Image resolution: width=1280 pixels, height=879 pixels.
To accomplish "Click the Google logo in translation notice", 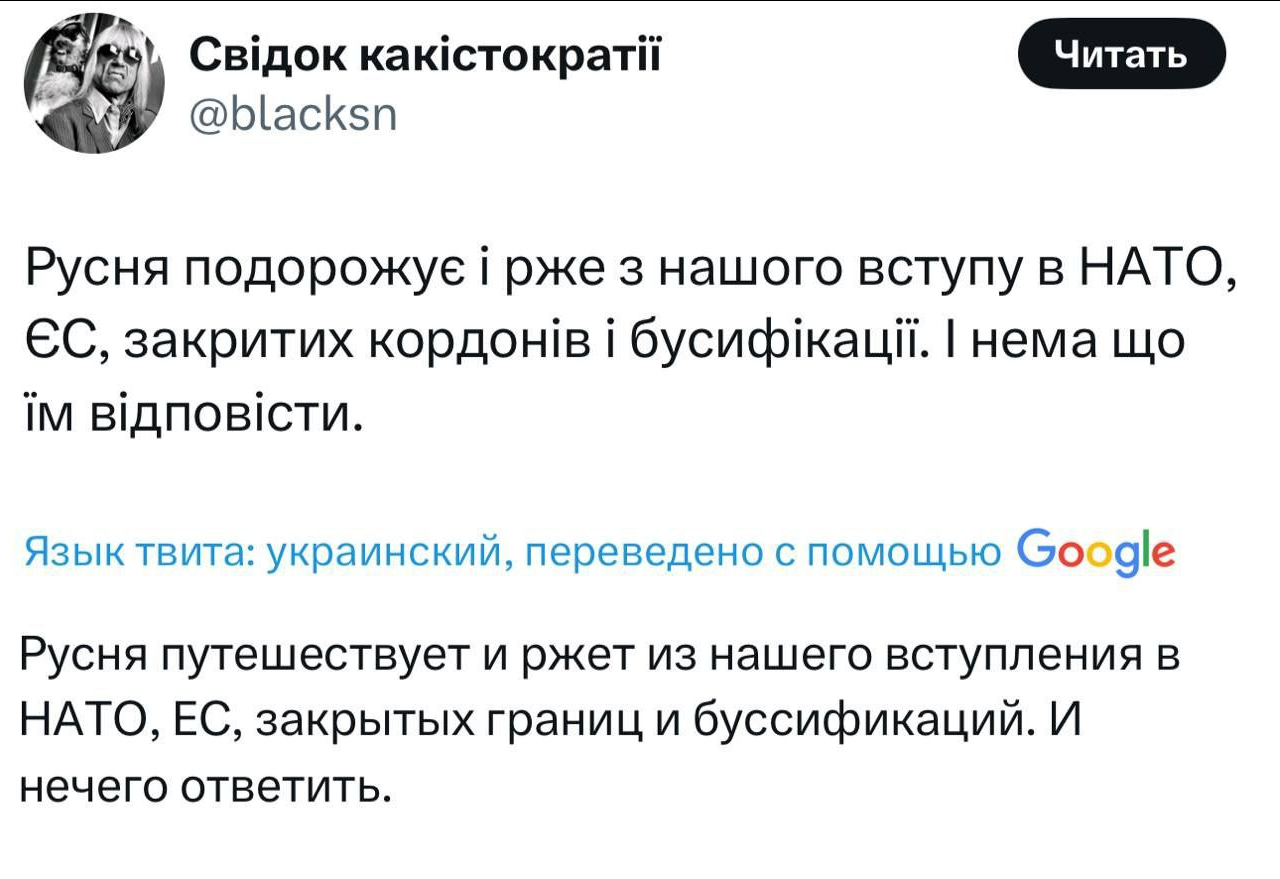I will tap(1095, 550).
